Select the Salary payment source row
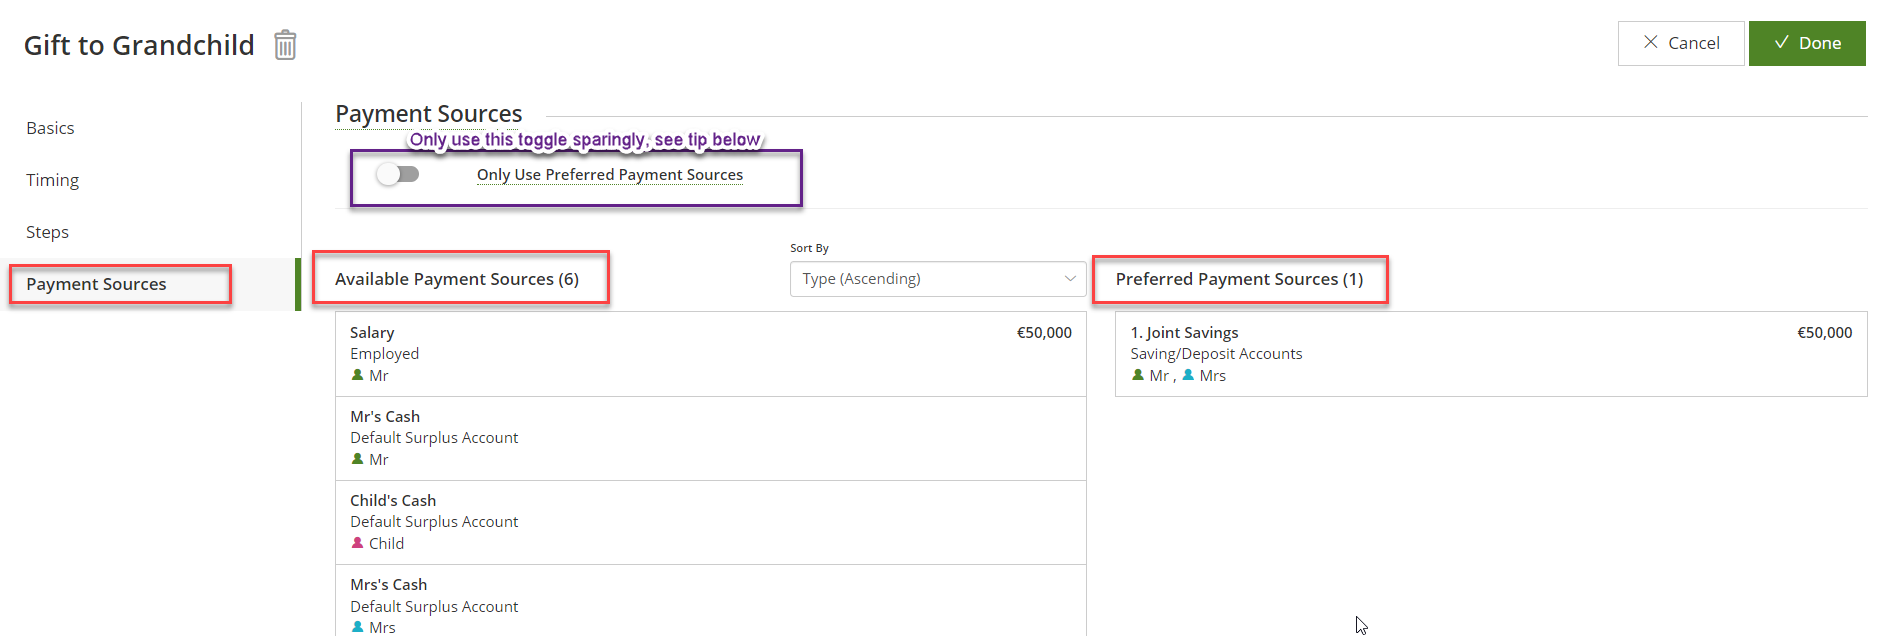Screen dimensions: 1884x636 click(x=710, y=354)
